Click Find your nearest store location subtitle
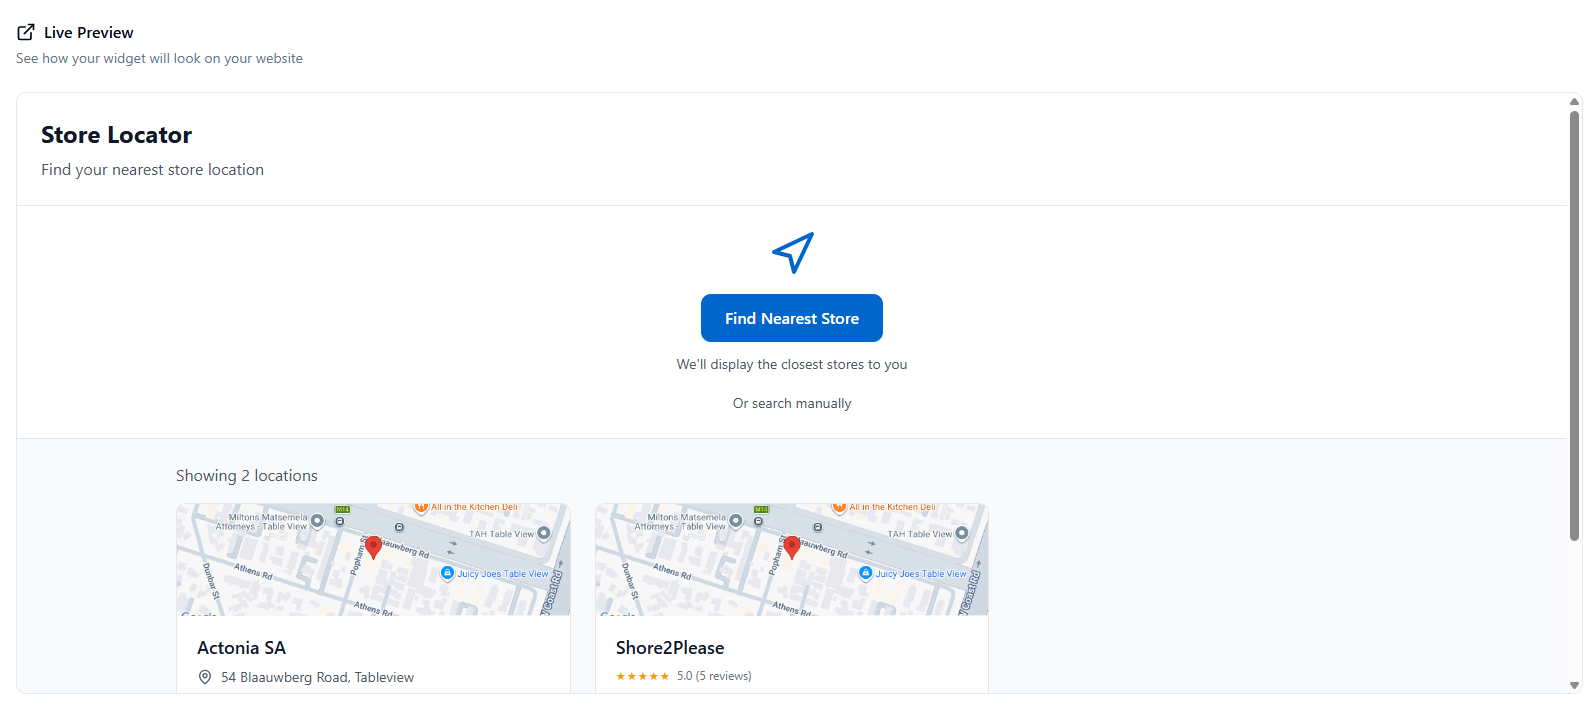1594x708 pixels. pyautogui.click(x=152, y=170)
